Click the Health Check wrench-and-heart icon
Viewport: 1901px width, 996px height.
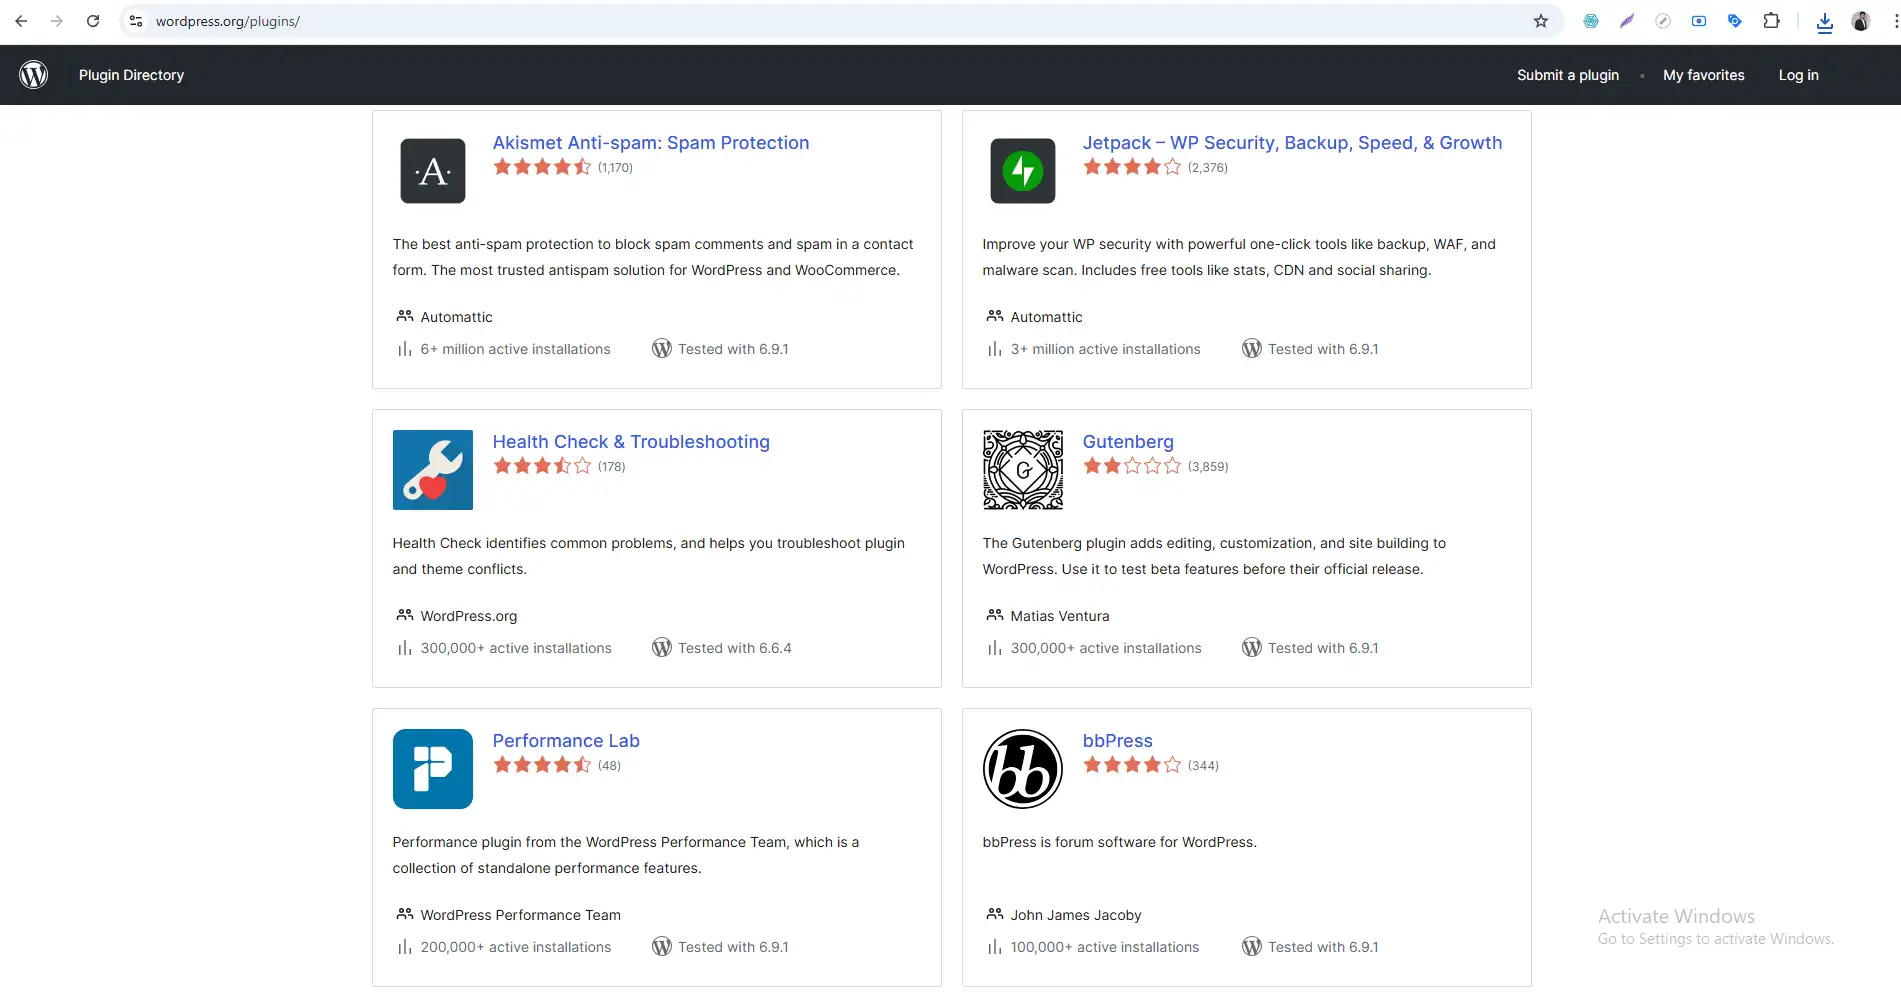432,469
